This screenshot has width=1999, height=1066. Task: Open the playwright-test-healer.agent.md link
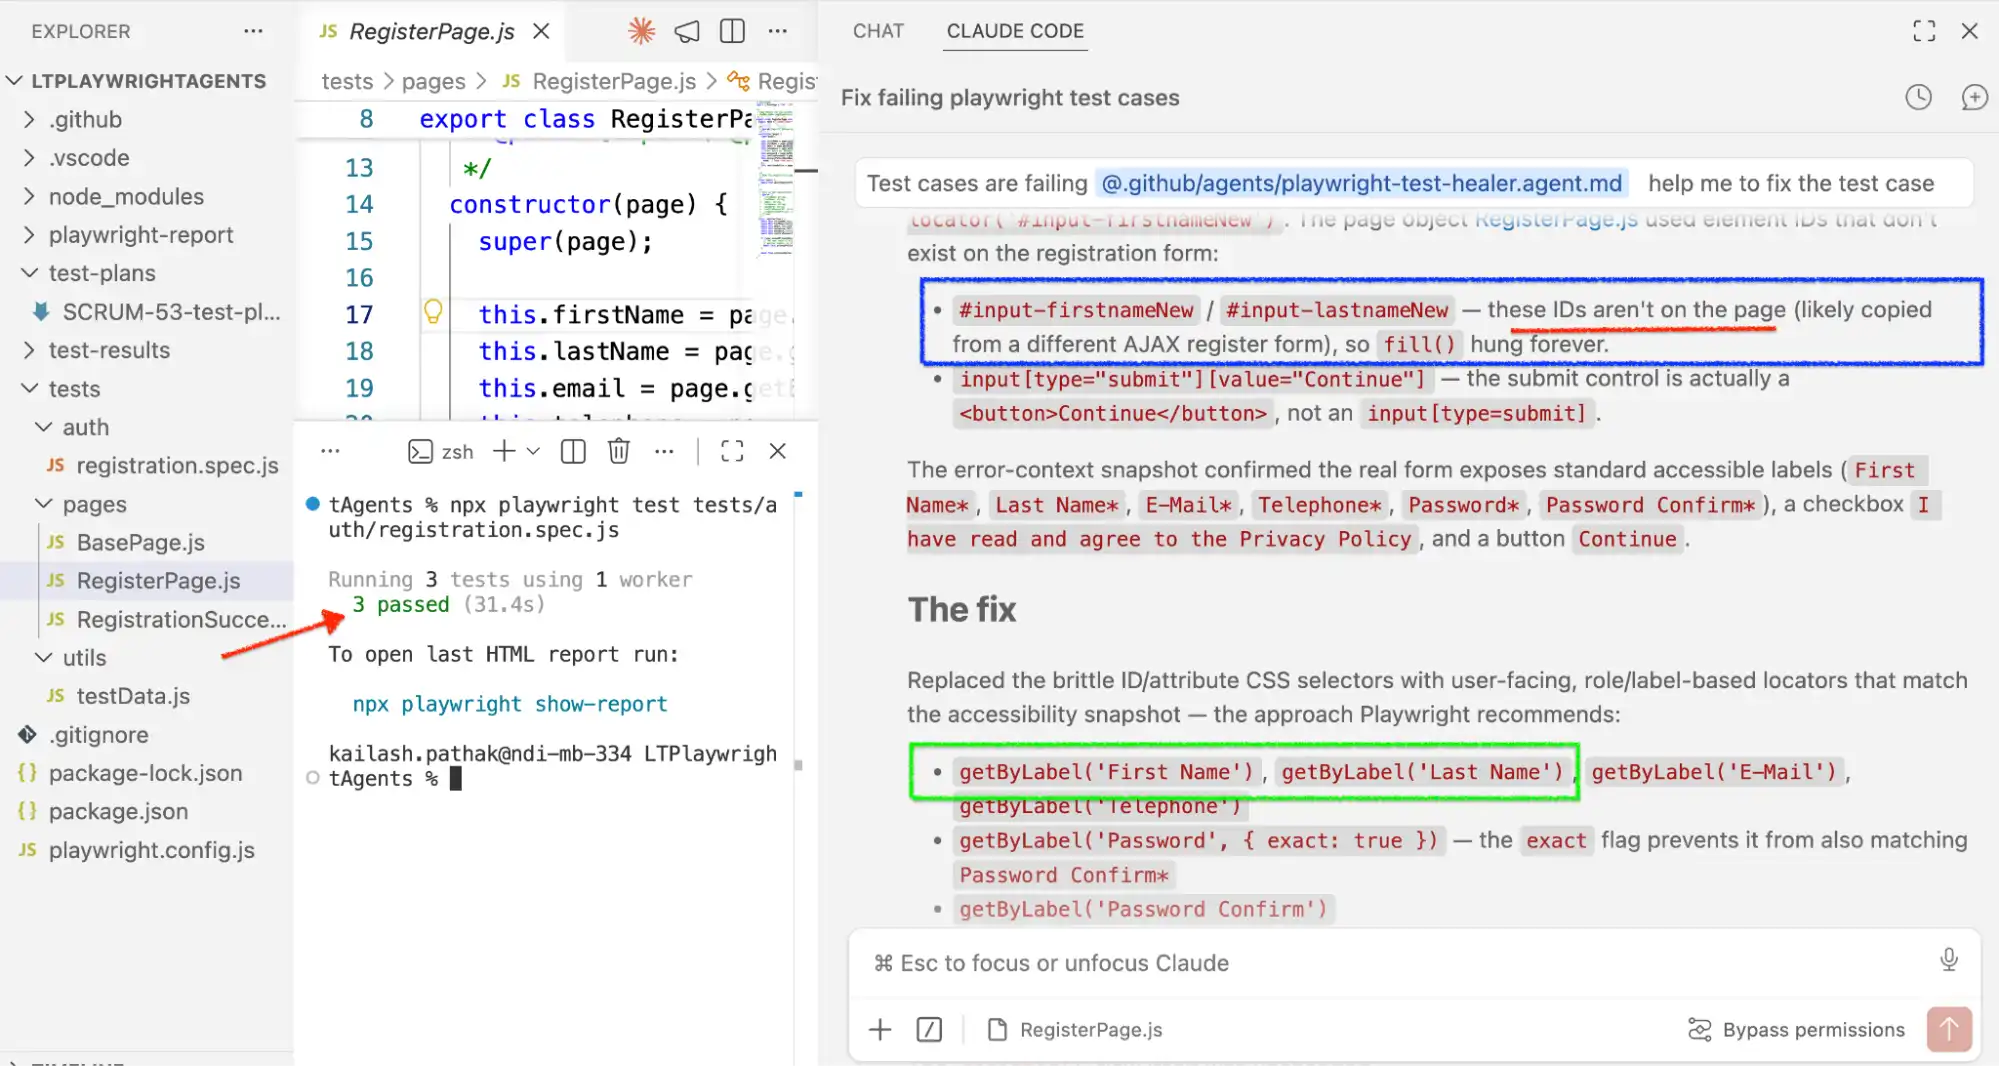[x=1361, y=183]
